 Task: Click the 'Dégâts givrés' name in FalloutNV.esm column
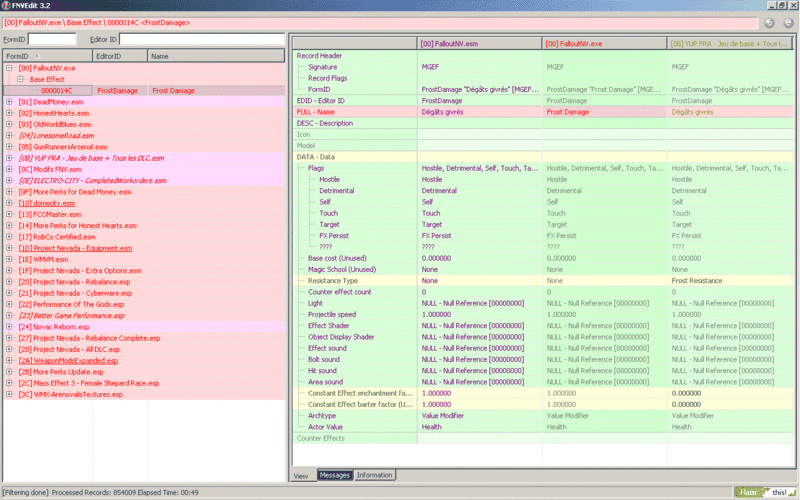pos(442,112)
